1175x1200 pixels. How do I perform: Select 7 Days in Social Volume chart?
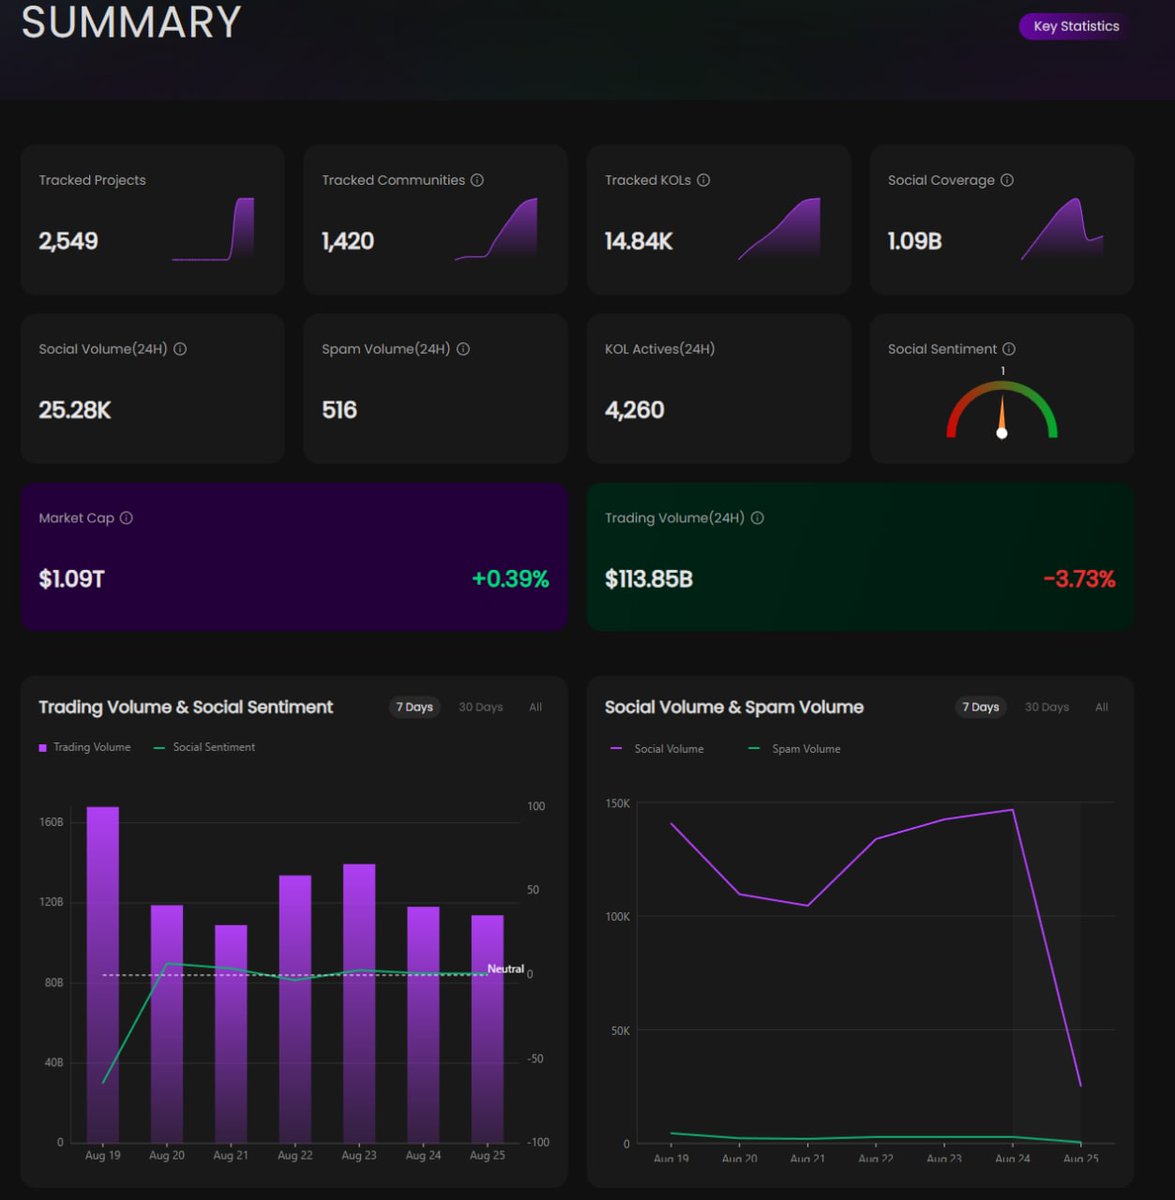pyautogui.click(x=980, y=707)
